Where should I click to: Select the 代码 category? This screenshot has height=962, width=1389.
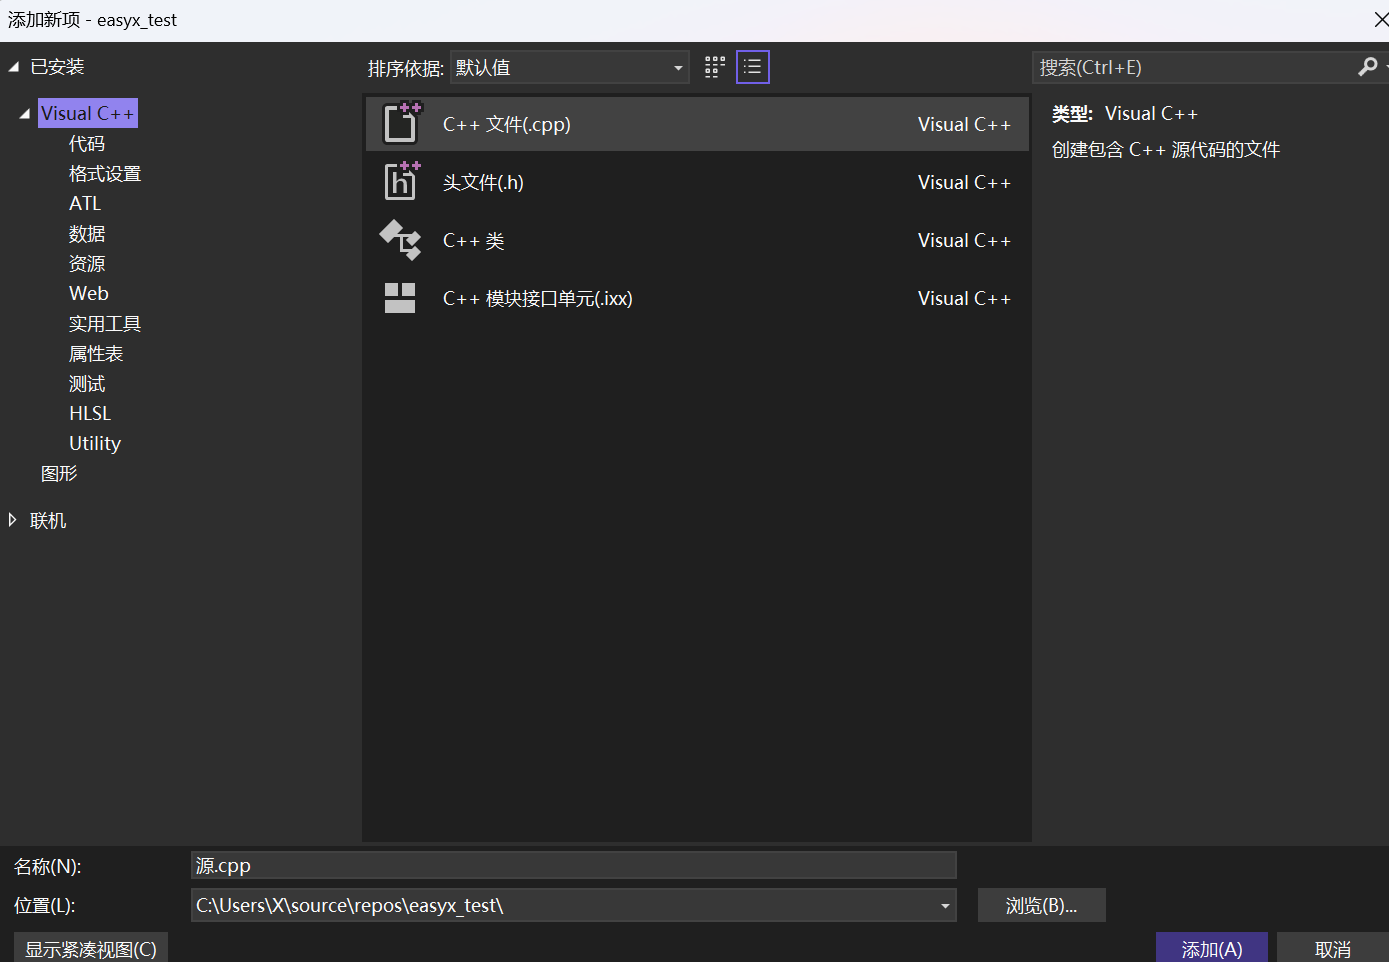click(x=87, y=144)
